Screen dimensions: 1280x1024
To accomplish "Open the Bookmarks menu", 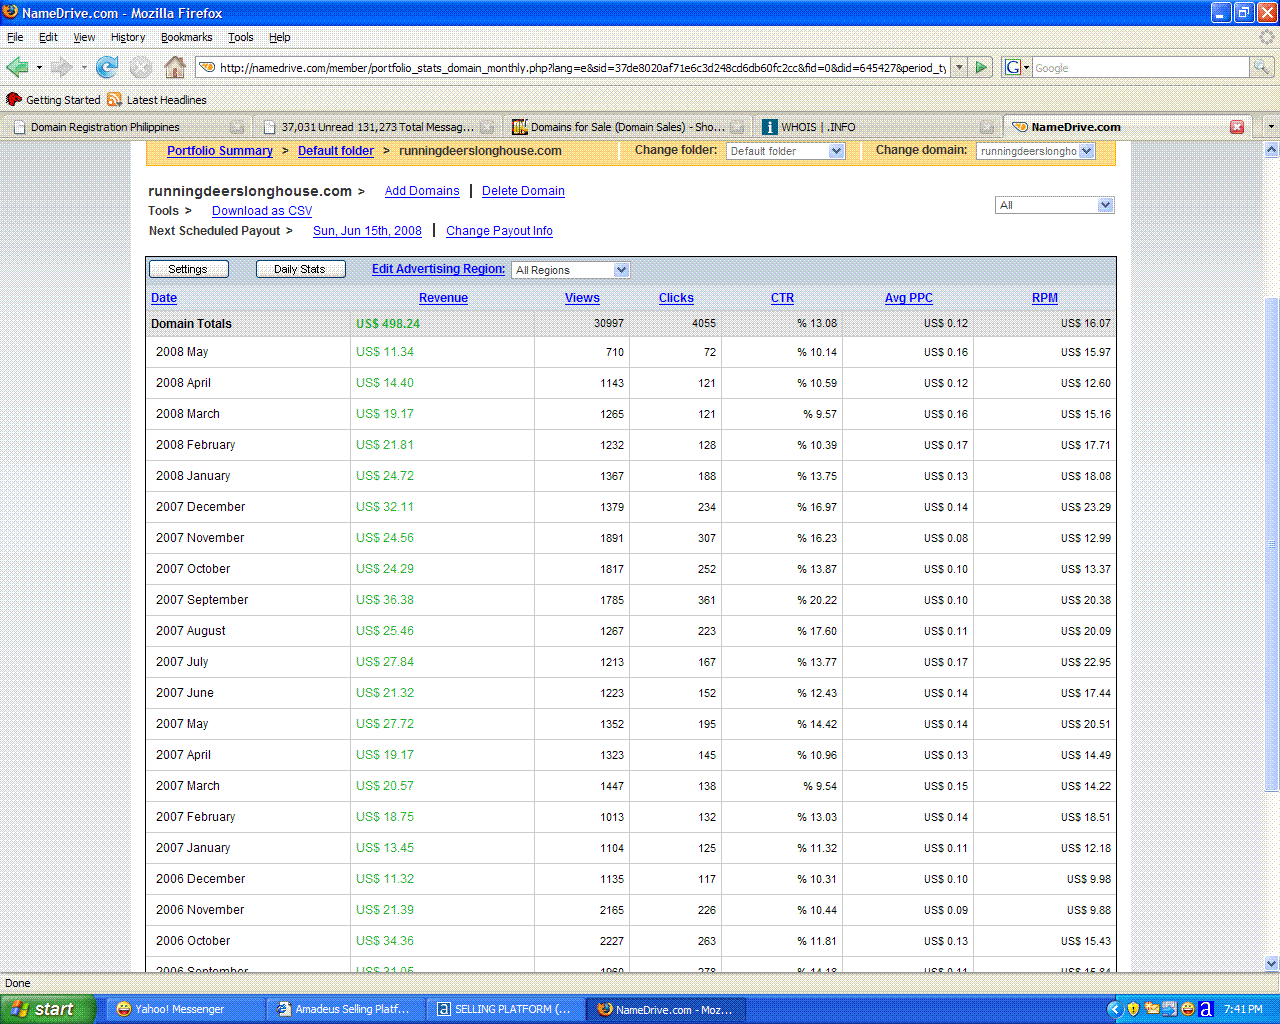I will [x=186, y=37].
